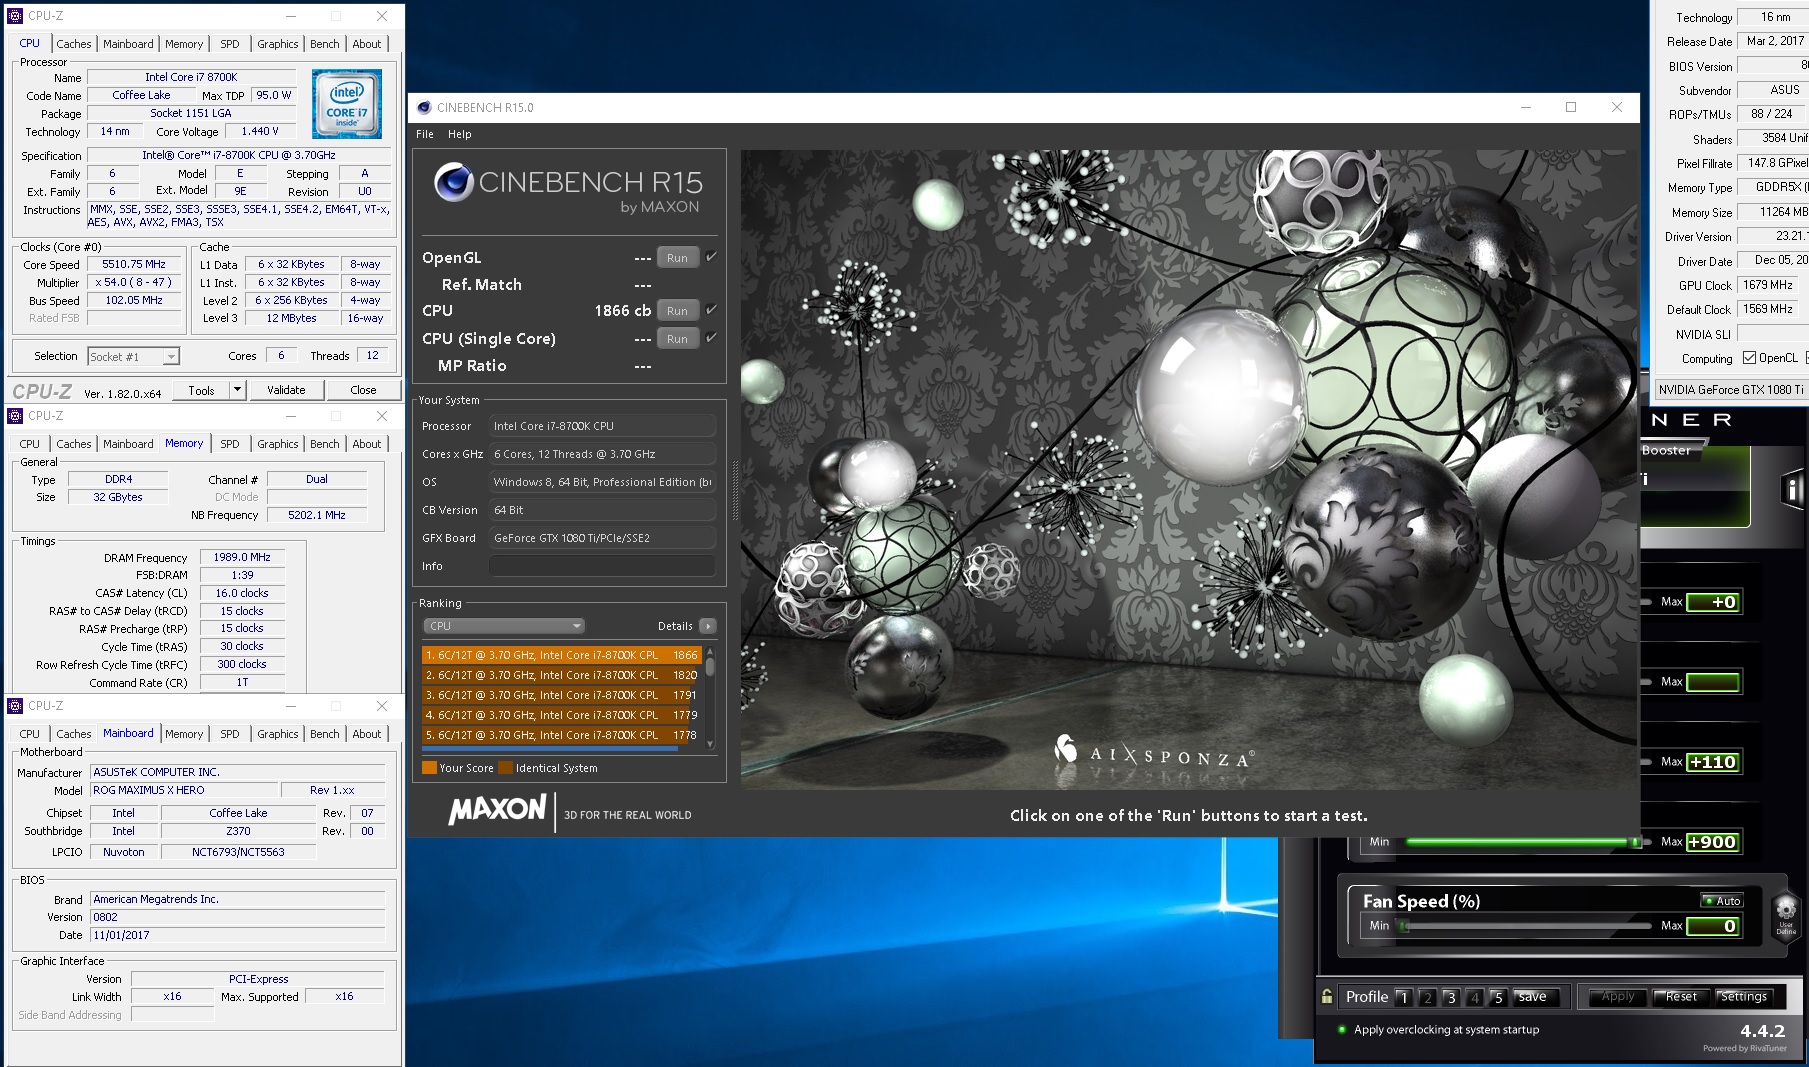Run the CPU benchmark test
The width and height of the screenshot is (1809, 1067).
pos(677,311)
